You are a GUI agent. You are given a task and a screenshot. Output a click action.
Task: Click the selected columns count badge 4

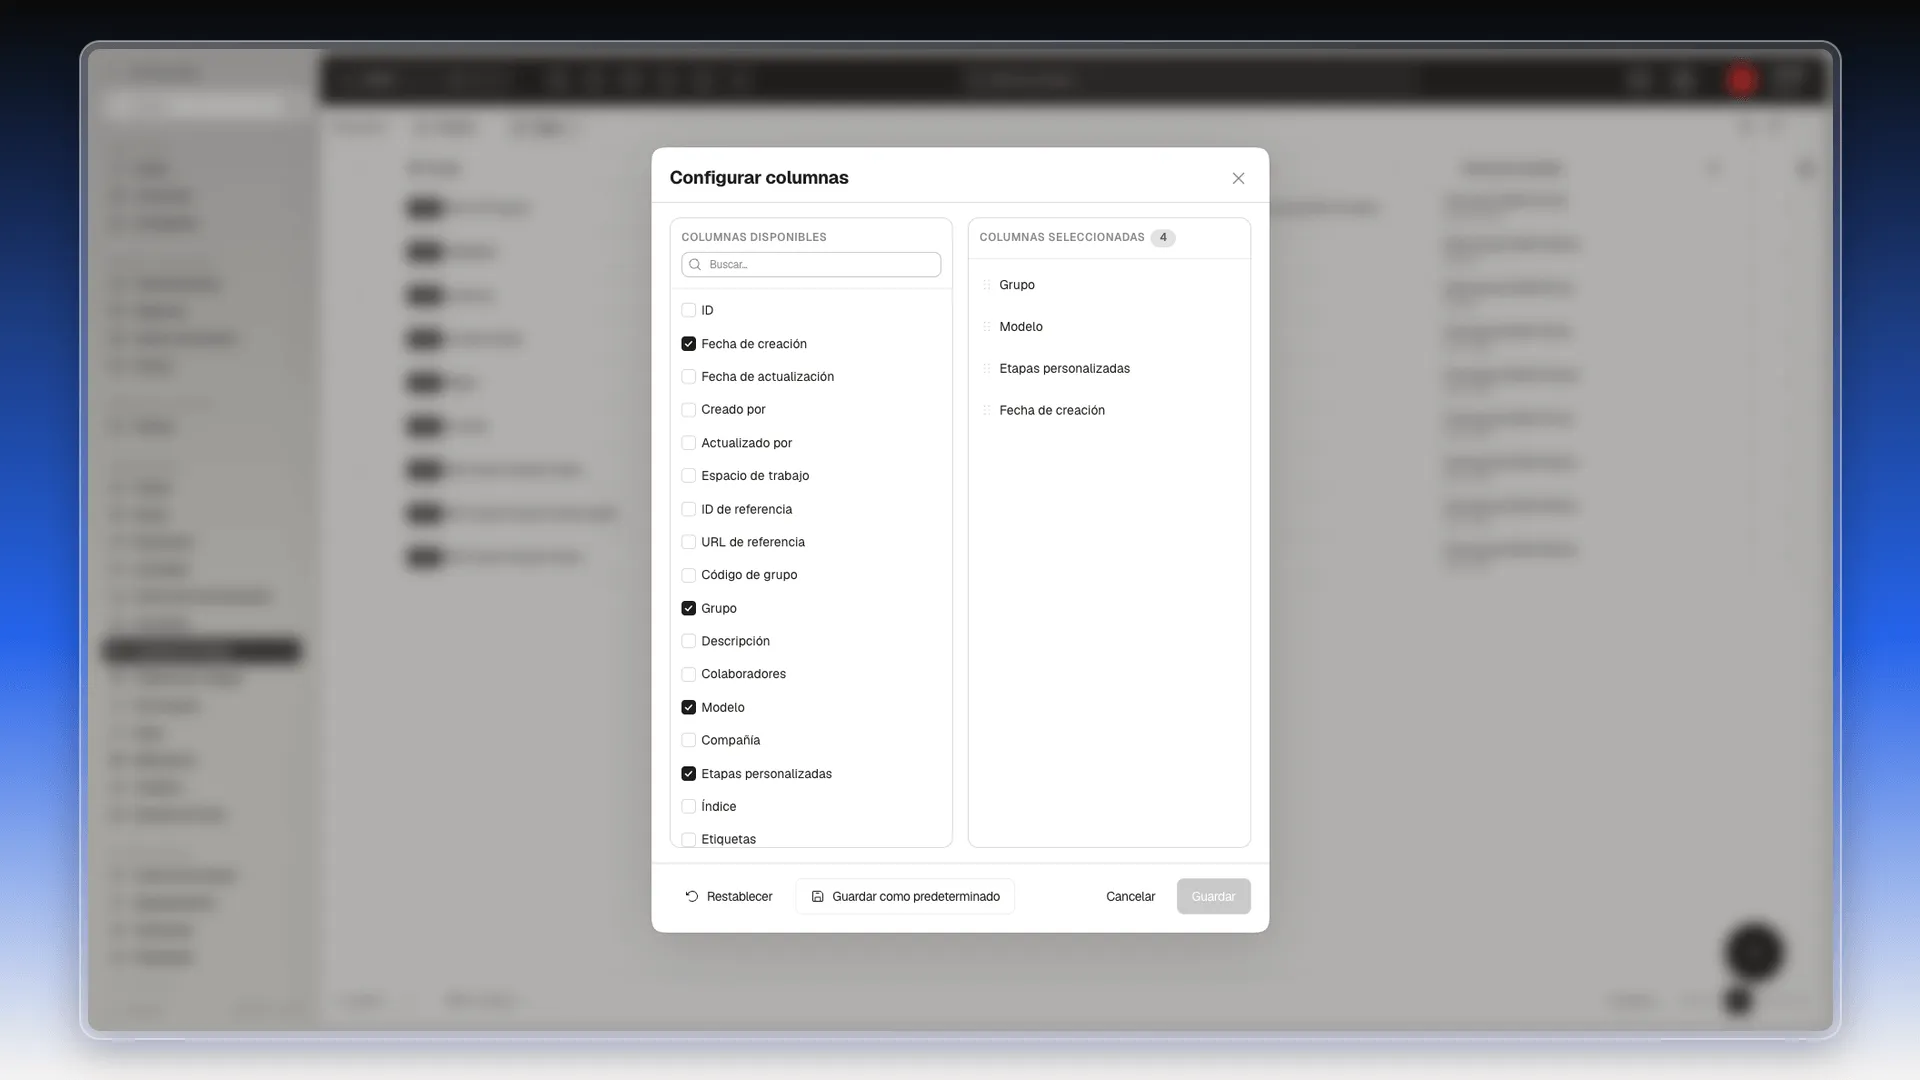click(x=1163, y=238)
